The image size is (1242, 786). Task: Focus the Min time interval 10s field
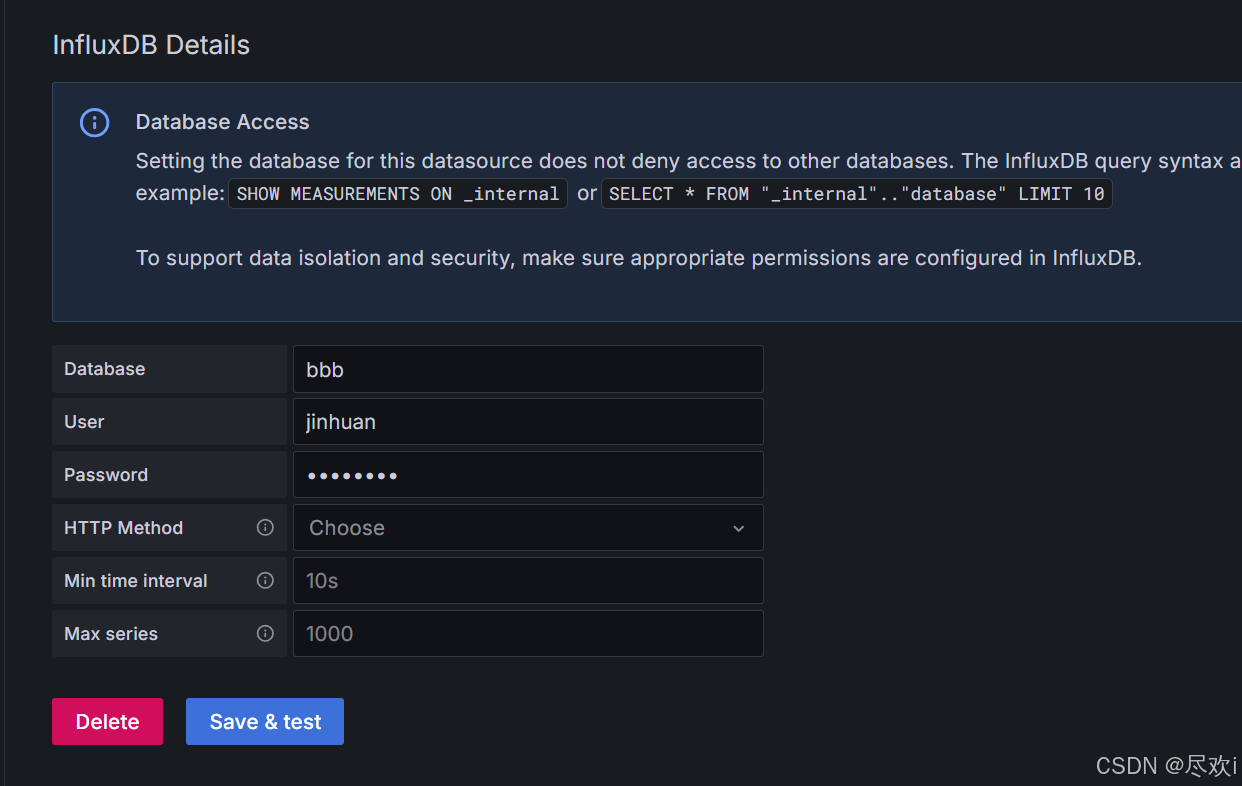click(528, 581)
